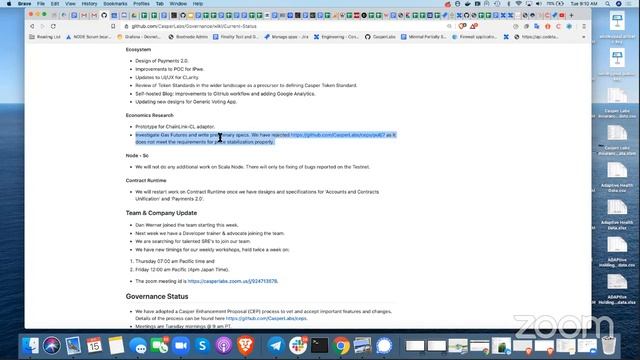Click the 'Economics Research' subheading
The image size is (640, 360).
click(149, 116)
